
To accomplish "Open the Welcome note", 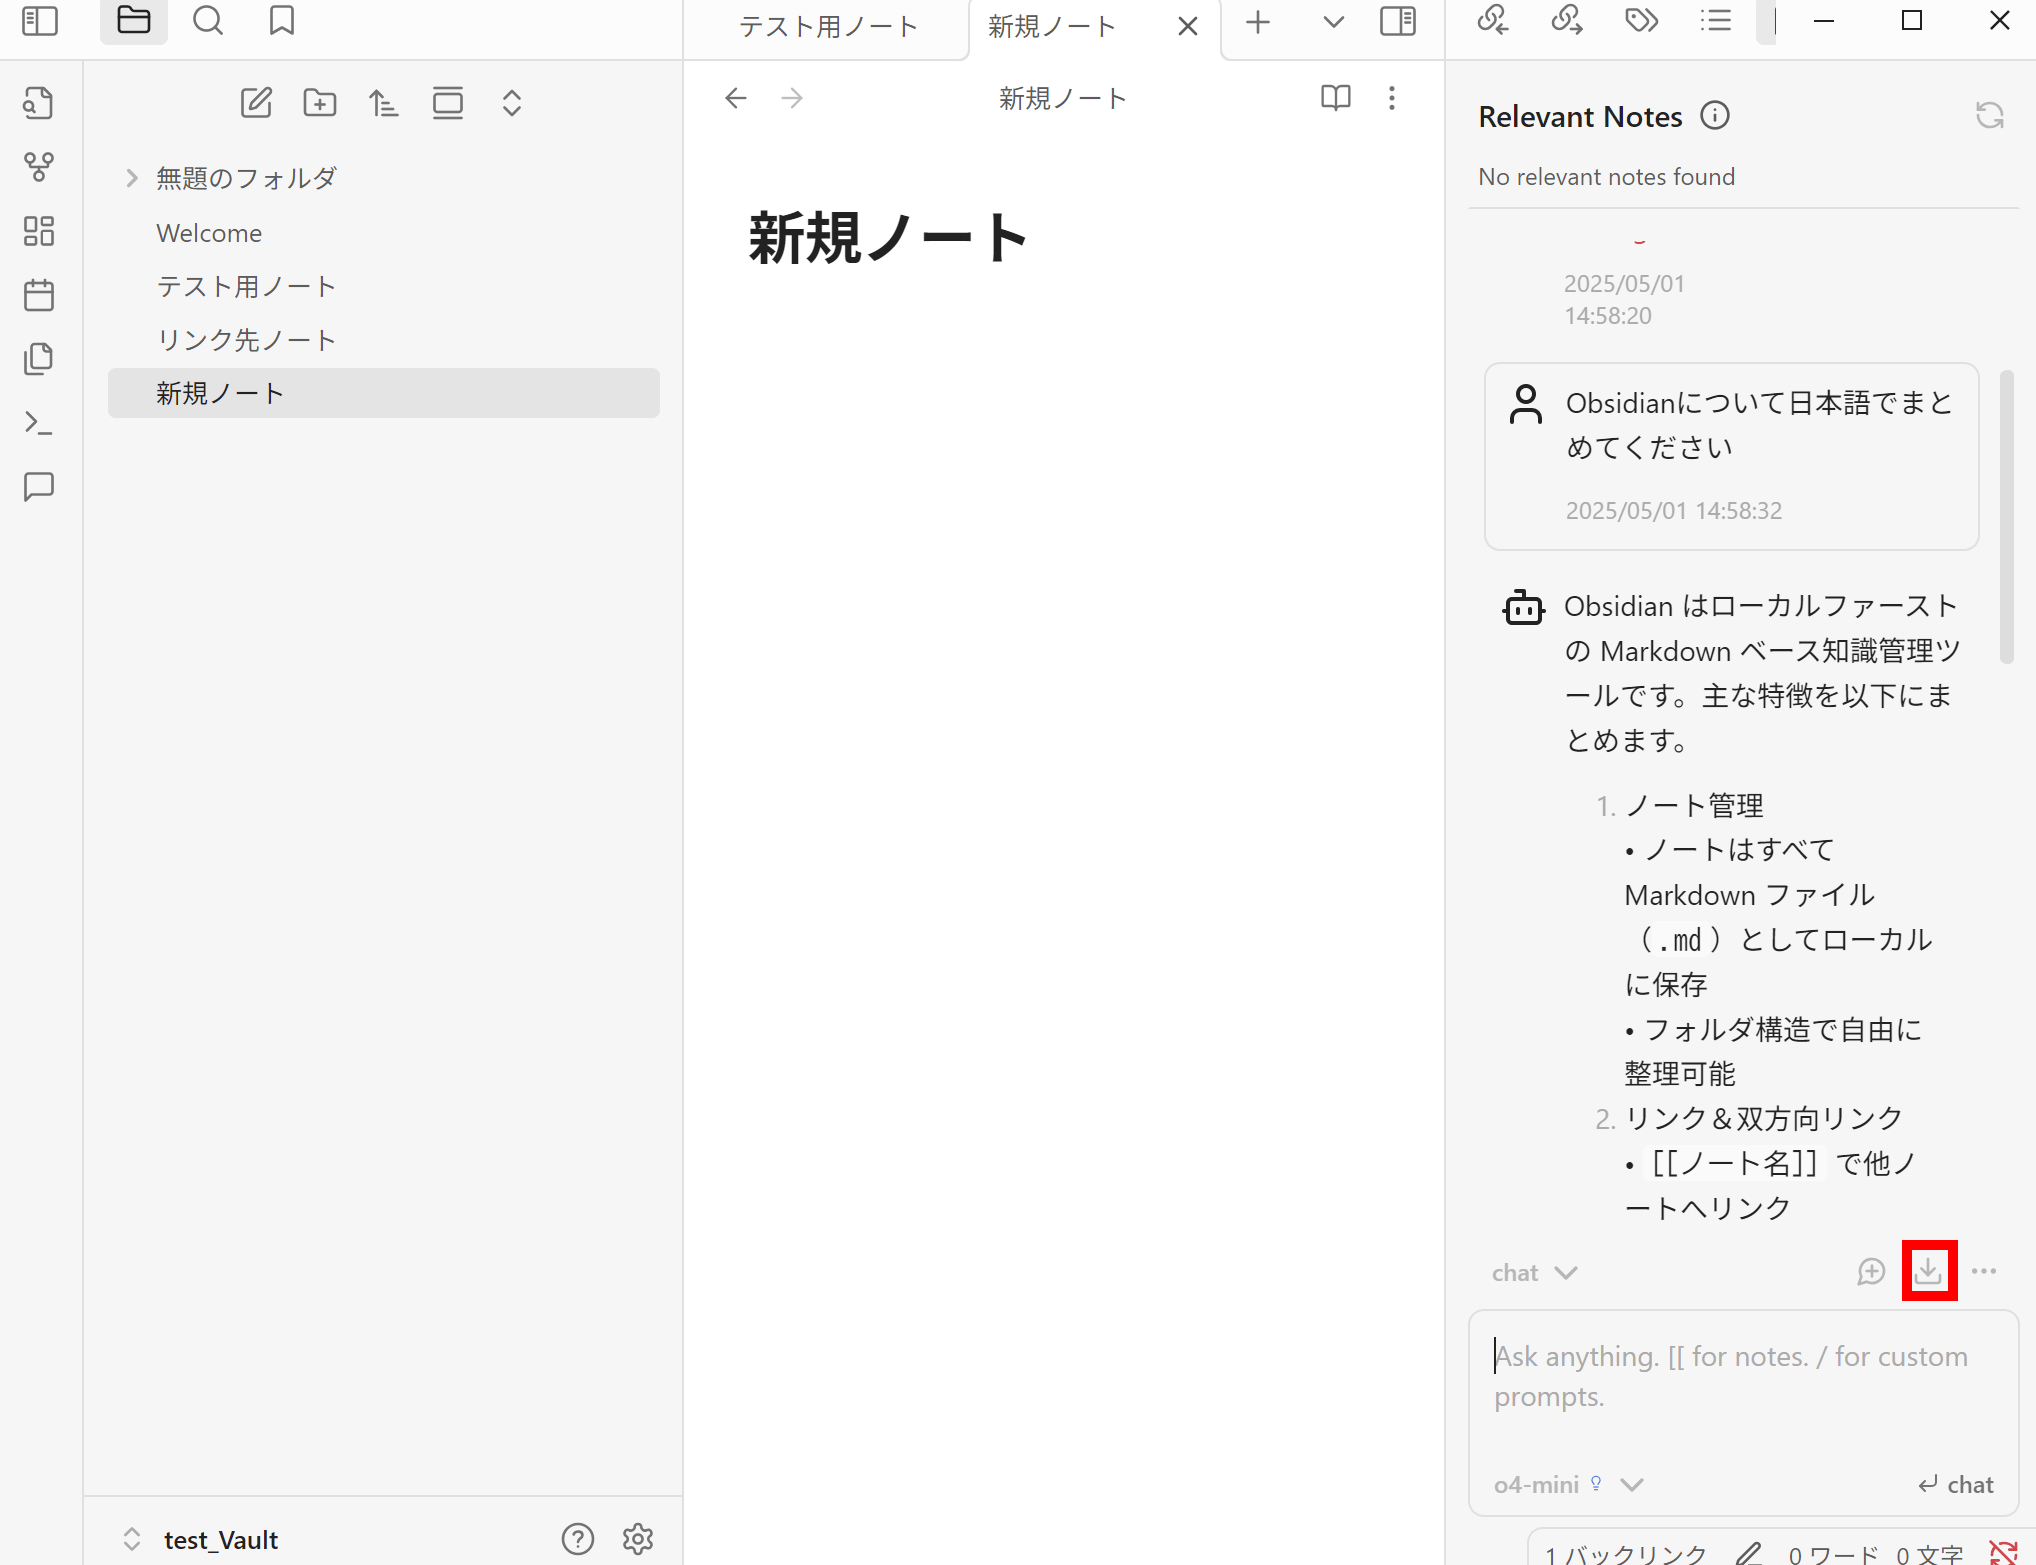I will tap(384, 233).
